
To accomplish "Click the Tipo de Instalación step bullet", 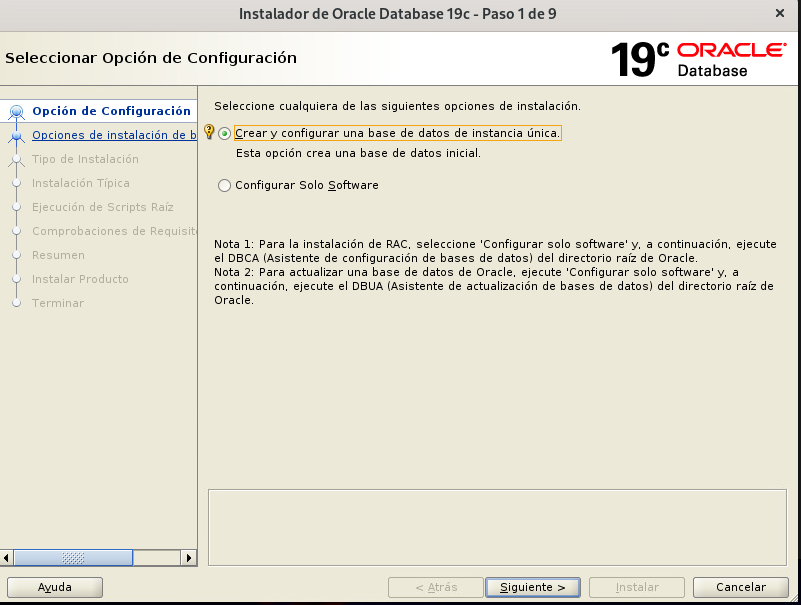I will coord(16,159).
